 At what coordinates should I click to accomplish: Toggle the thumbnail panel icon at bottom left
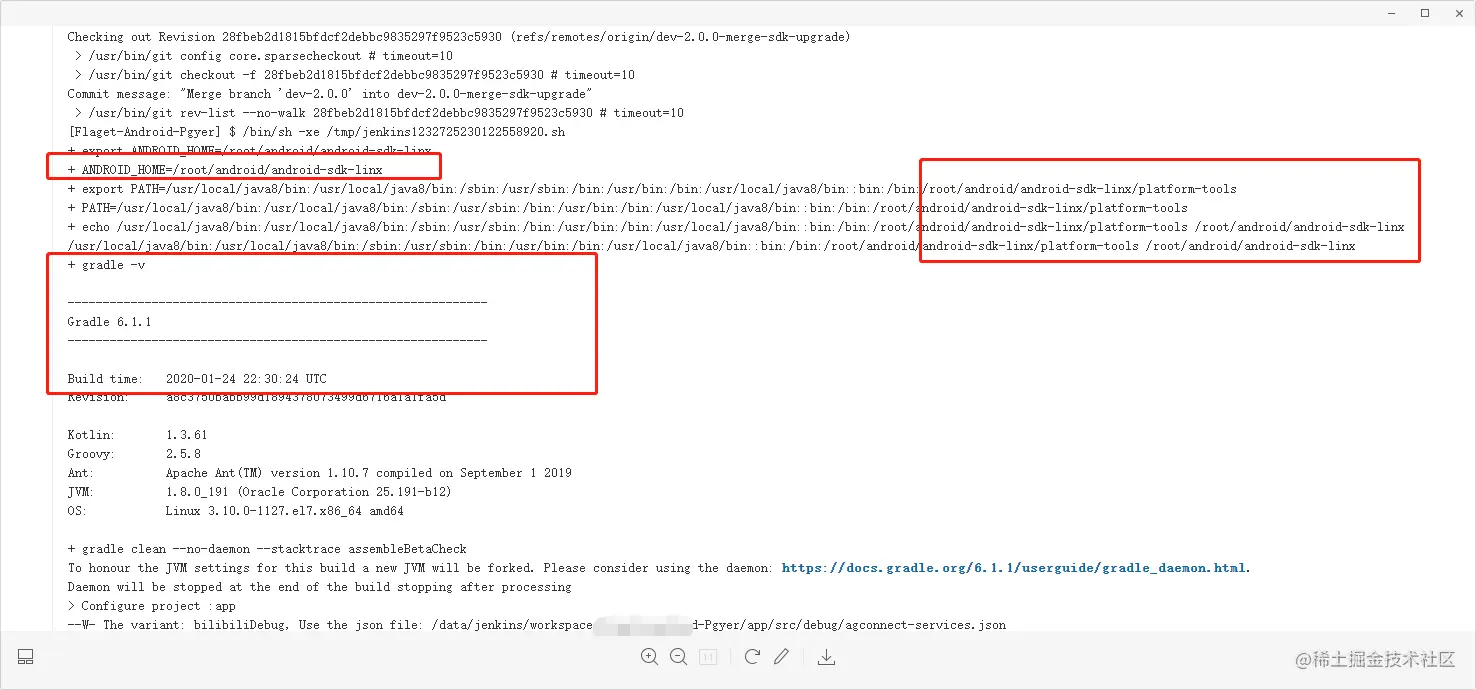(x=26, y=657)
